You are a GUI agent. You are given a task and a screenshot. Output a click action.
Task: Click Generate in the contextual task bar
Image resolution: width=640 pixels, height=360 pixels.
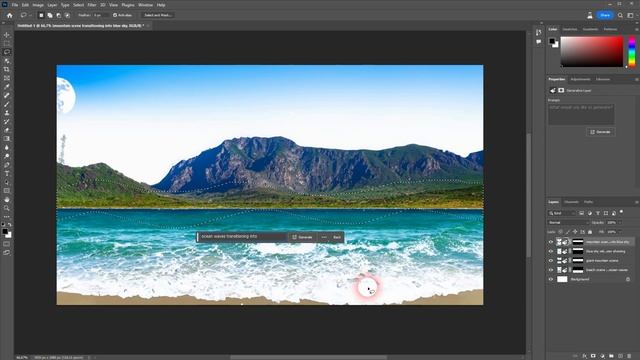coord(302,237)
